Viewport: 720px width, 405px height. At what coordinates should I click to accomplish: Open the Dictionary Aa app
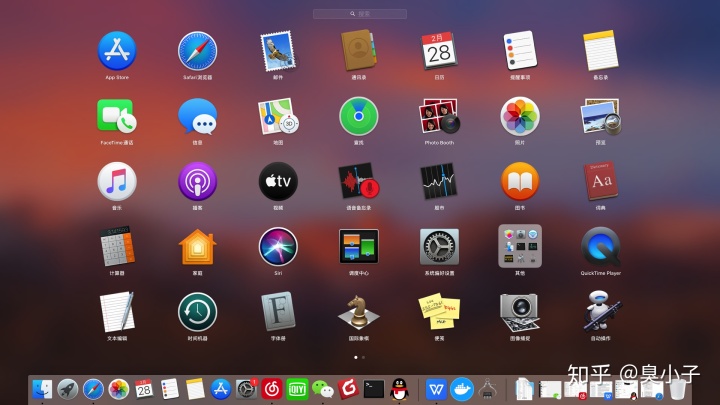601,181
